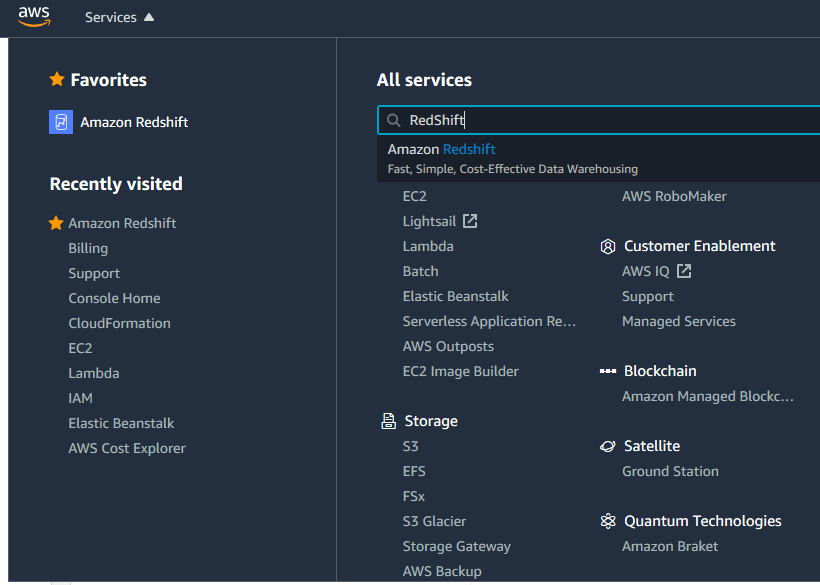Open AWS Outposts
The width and height of the screenshot is (820, 585).
click(448, 347)
